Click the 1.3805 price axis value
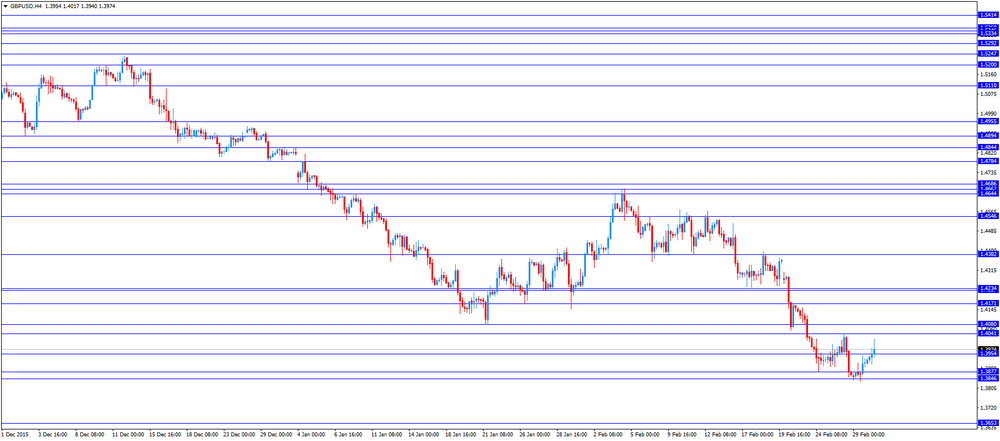 [987, 388]
